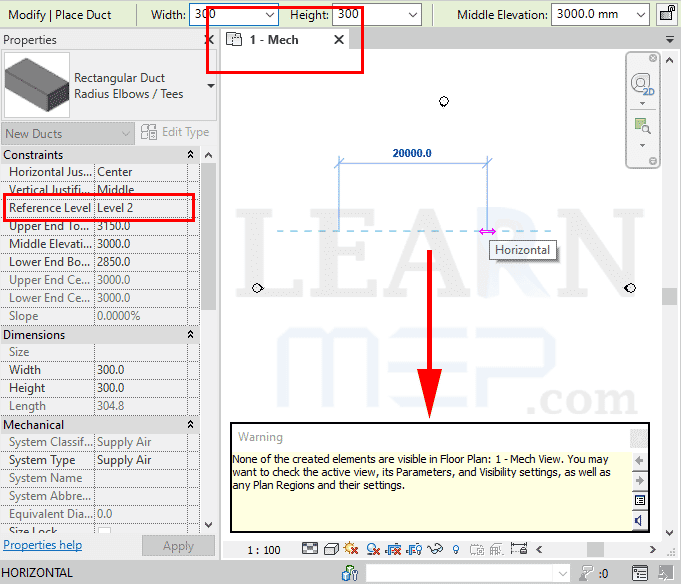Click the Horizontal Justification value Center

point(141,172)
